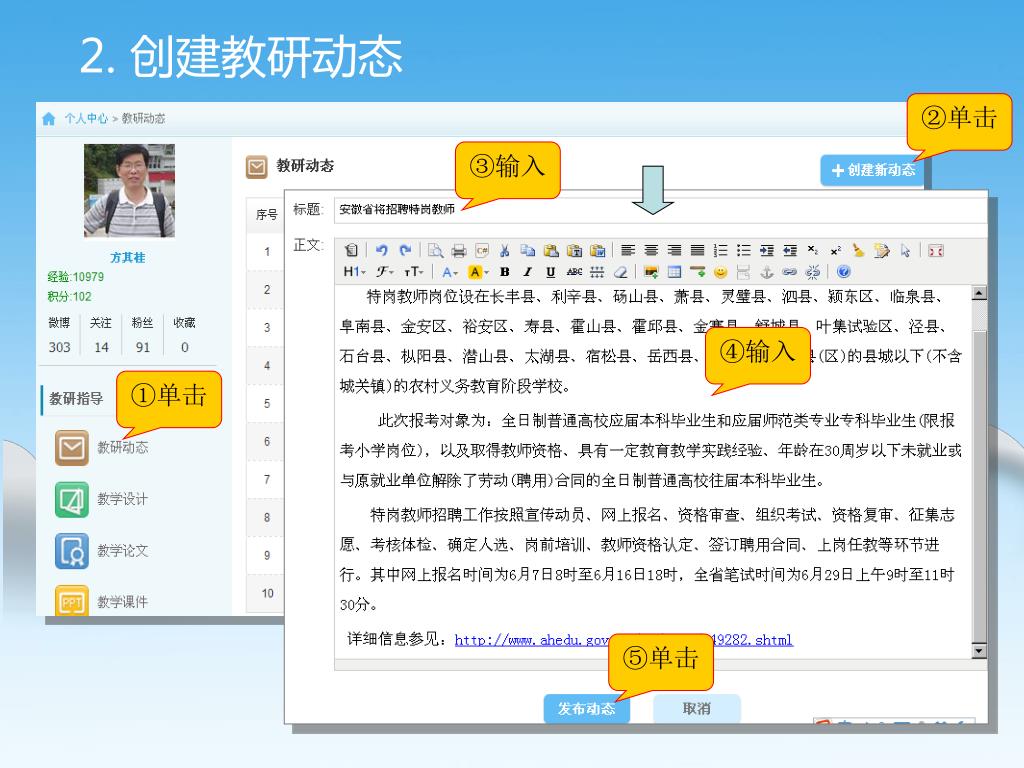1024x768 pixels.
Task: Toggle bold formatting
Action: tap(505, 272)
